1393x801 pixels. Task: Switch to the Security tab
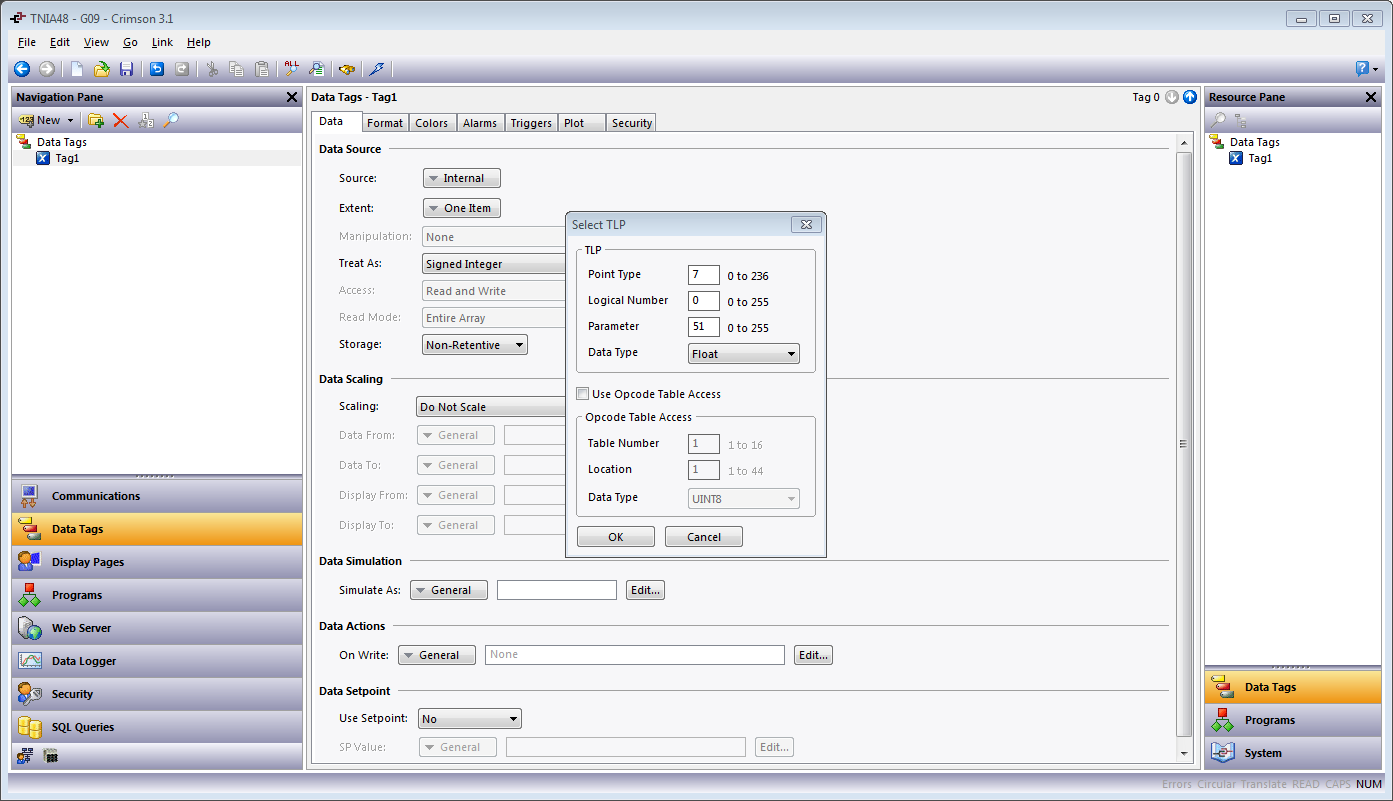pos(632,123)
